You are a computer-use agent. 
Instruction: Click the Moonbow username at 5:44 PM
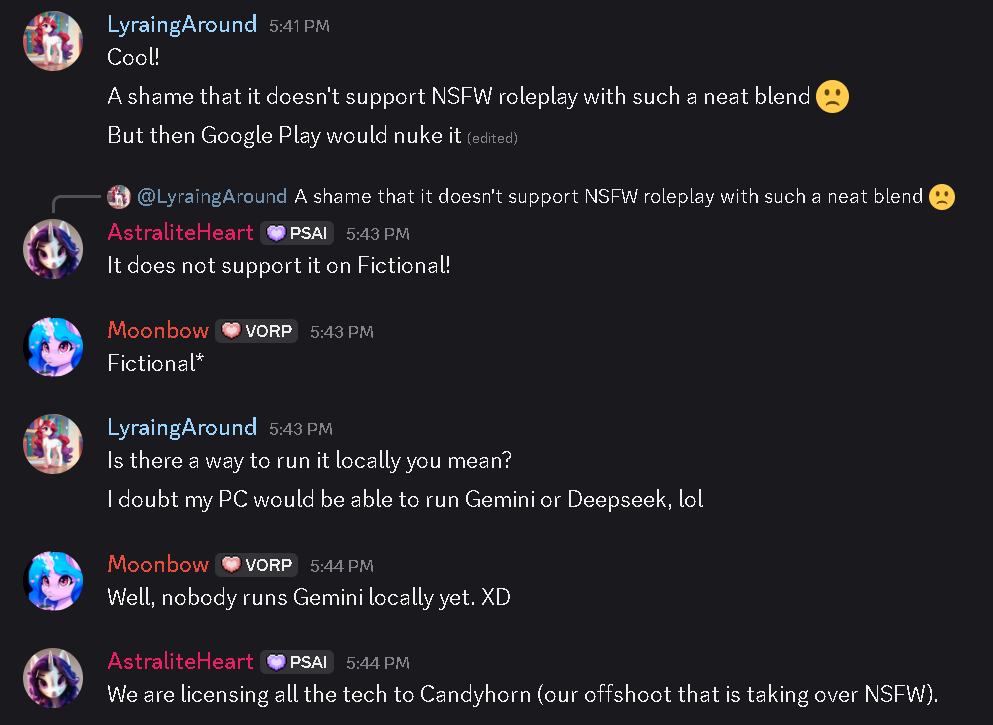point(158,565)
